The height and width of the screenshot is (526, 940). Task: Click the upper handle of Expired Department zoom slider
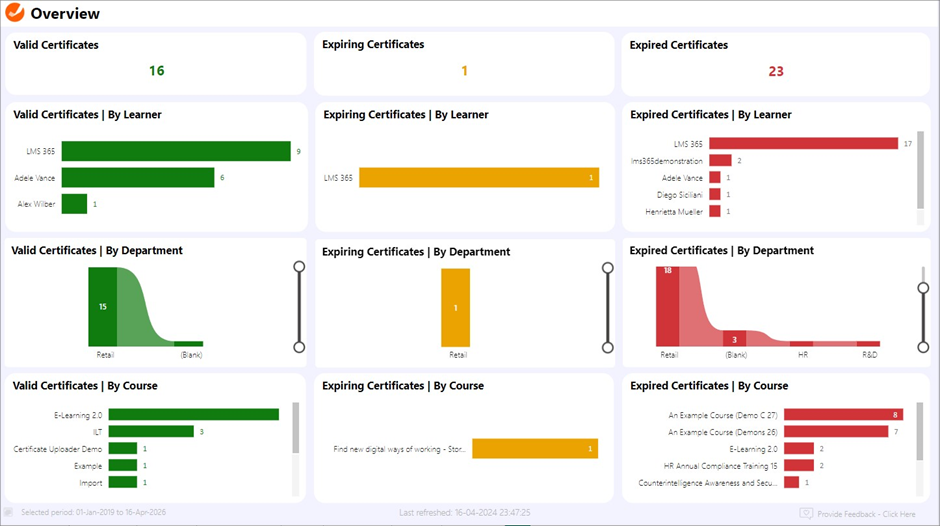(x=924, y=288)
